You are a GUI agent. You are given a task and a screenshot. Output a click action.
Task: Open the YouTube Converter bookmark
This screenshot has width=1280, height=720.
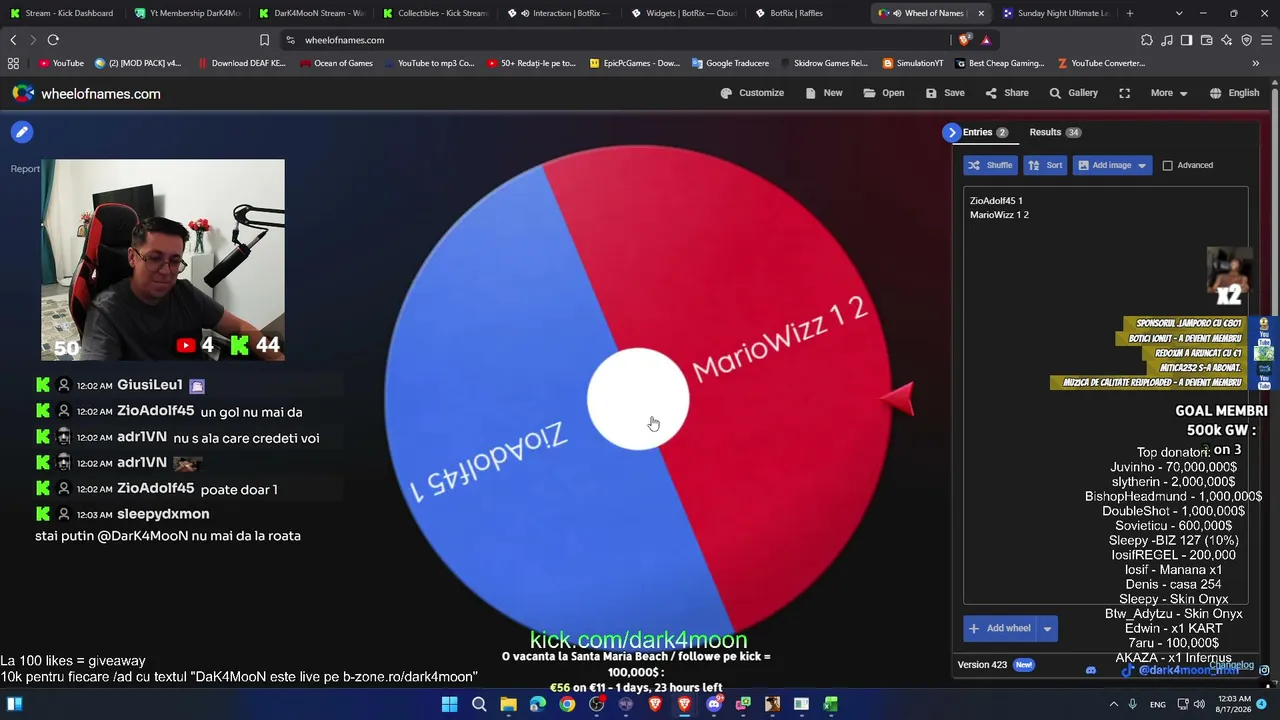(1100, 63)
